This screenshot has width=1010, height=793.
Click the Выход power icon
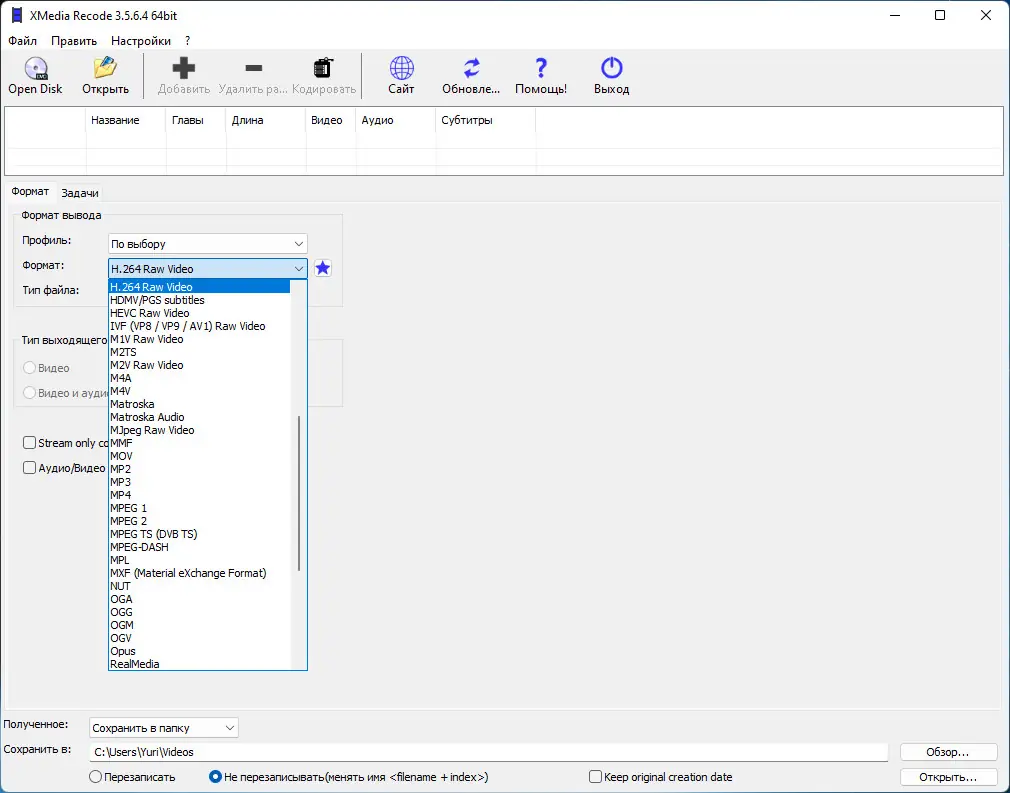pyautogui.click(x=611, y=69)
